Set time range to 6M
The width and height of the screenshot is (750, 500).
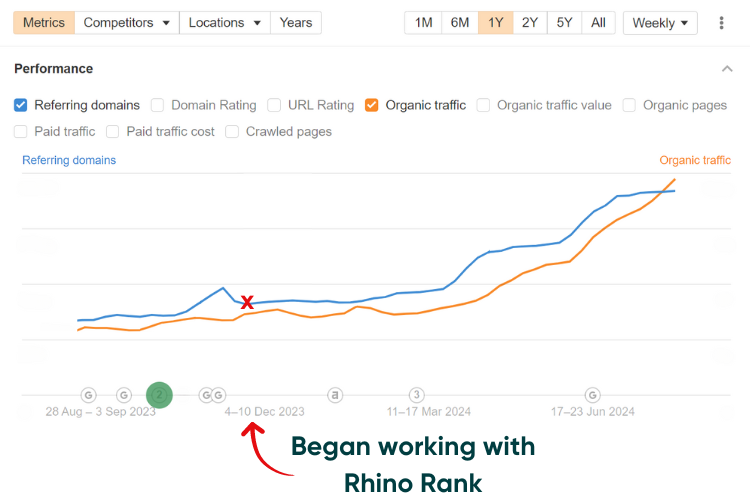pos(460,23)
